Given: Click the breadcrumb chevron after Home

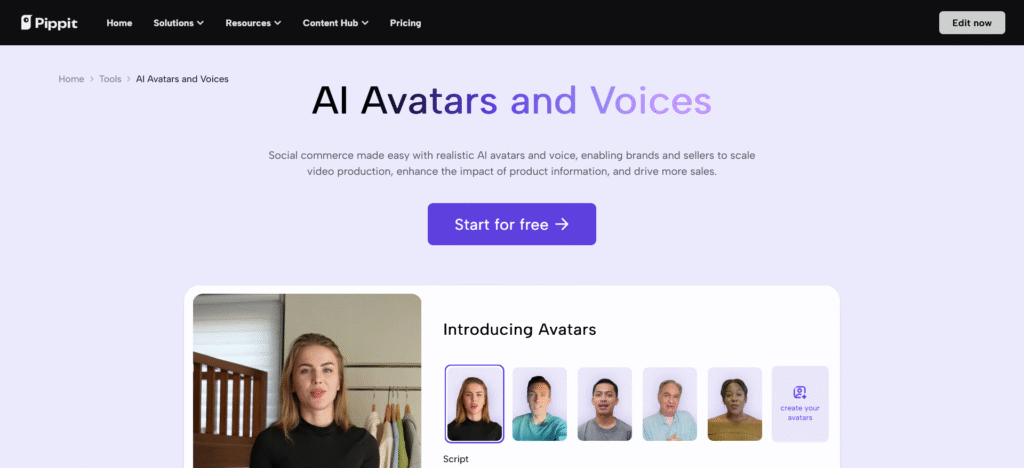Looking at the screenshot, I should point(92,79).
